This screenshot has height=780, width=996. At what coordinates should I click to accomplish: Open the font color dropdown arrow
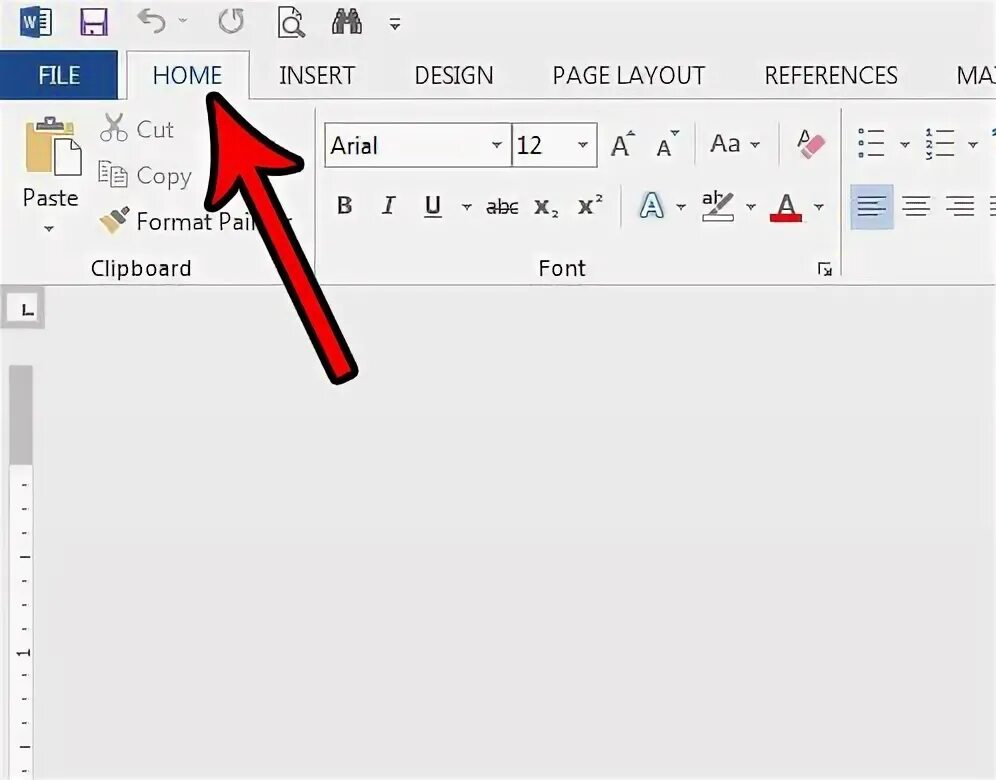819,206
